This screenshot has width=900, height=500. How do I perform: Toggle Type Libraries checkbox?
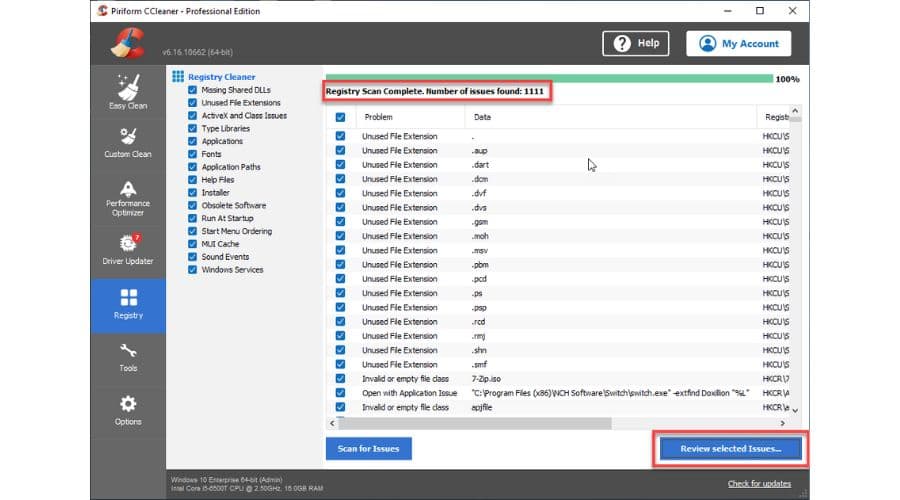click(x=192, y=128)
